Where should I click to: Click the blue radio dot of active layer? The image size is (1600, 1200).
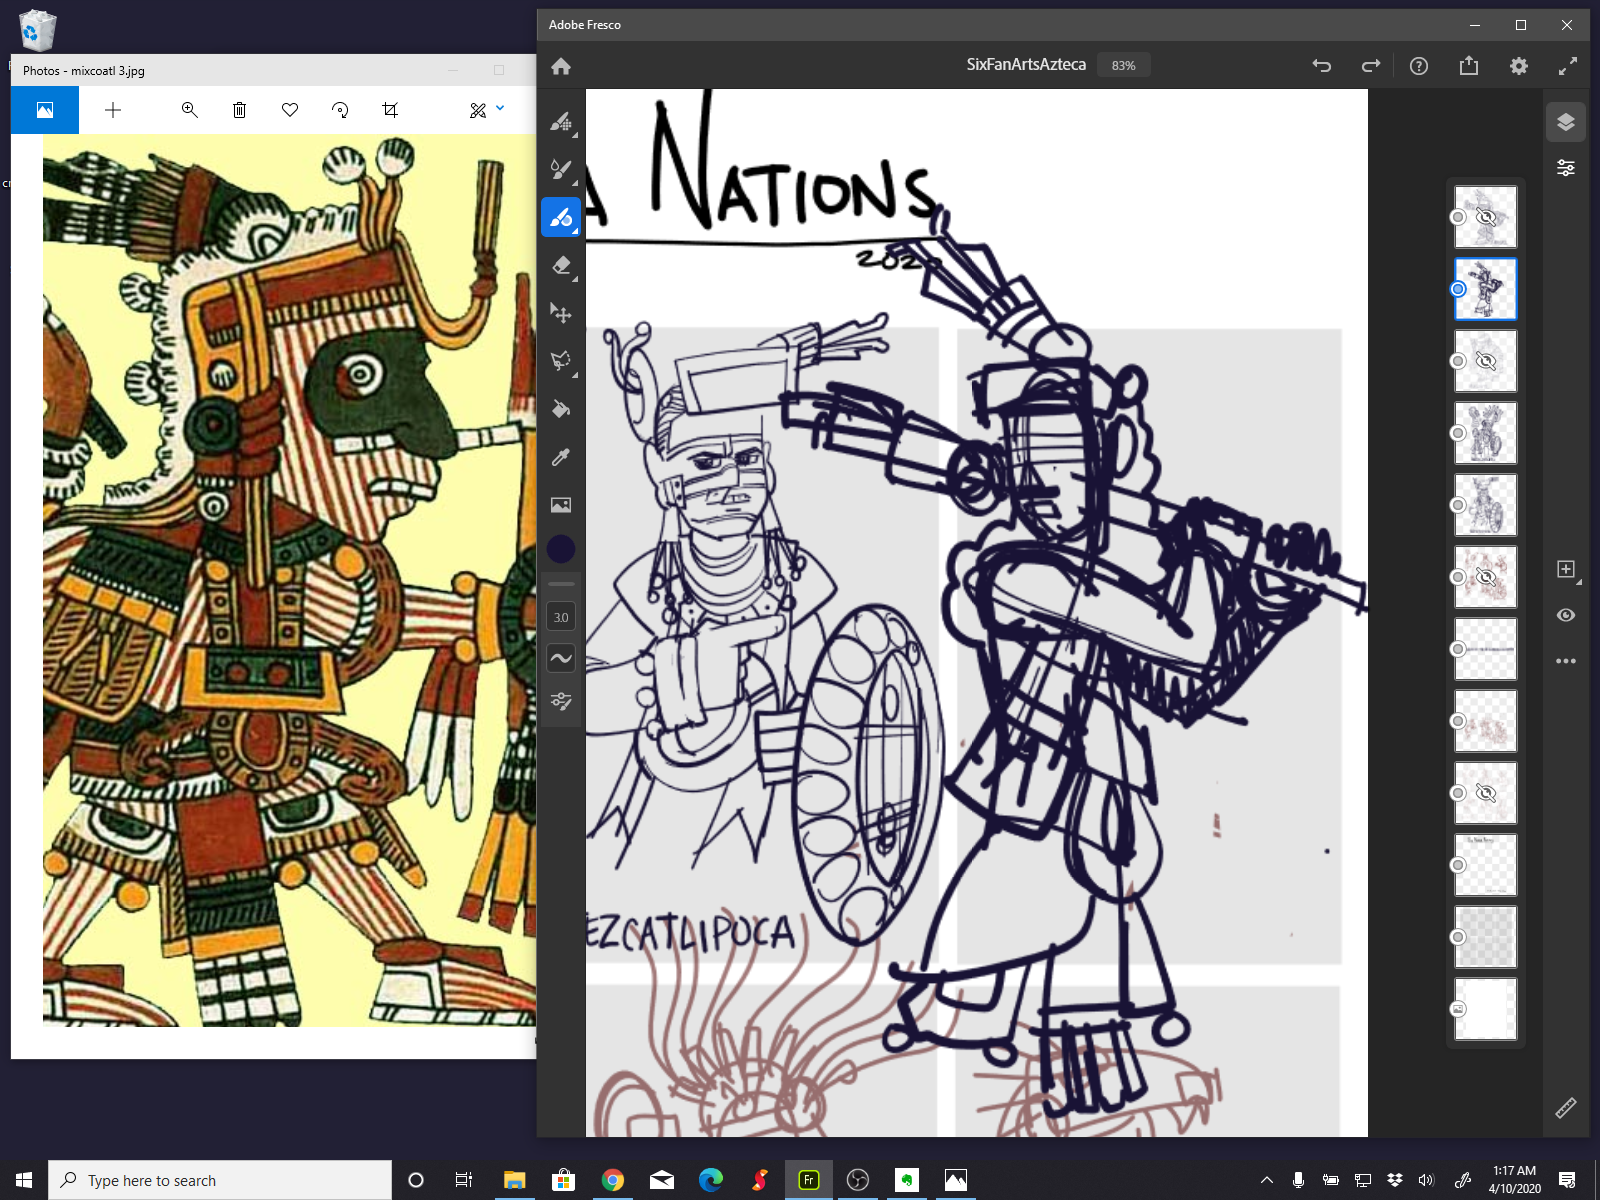[1458, 289]
